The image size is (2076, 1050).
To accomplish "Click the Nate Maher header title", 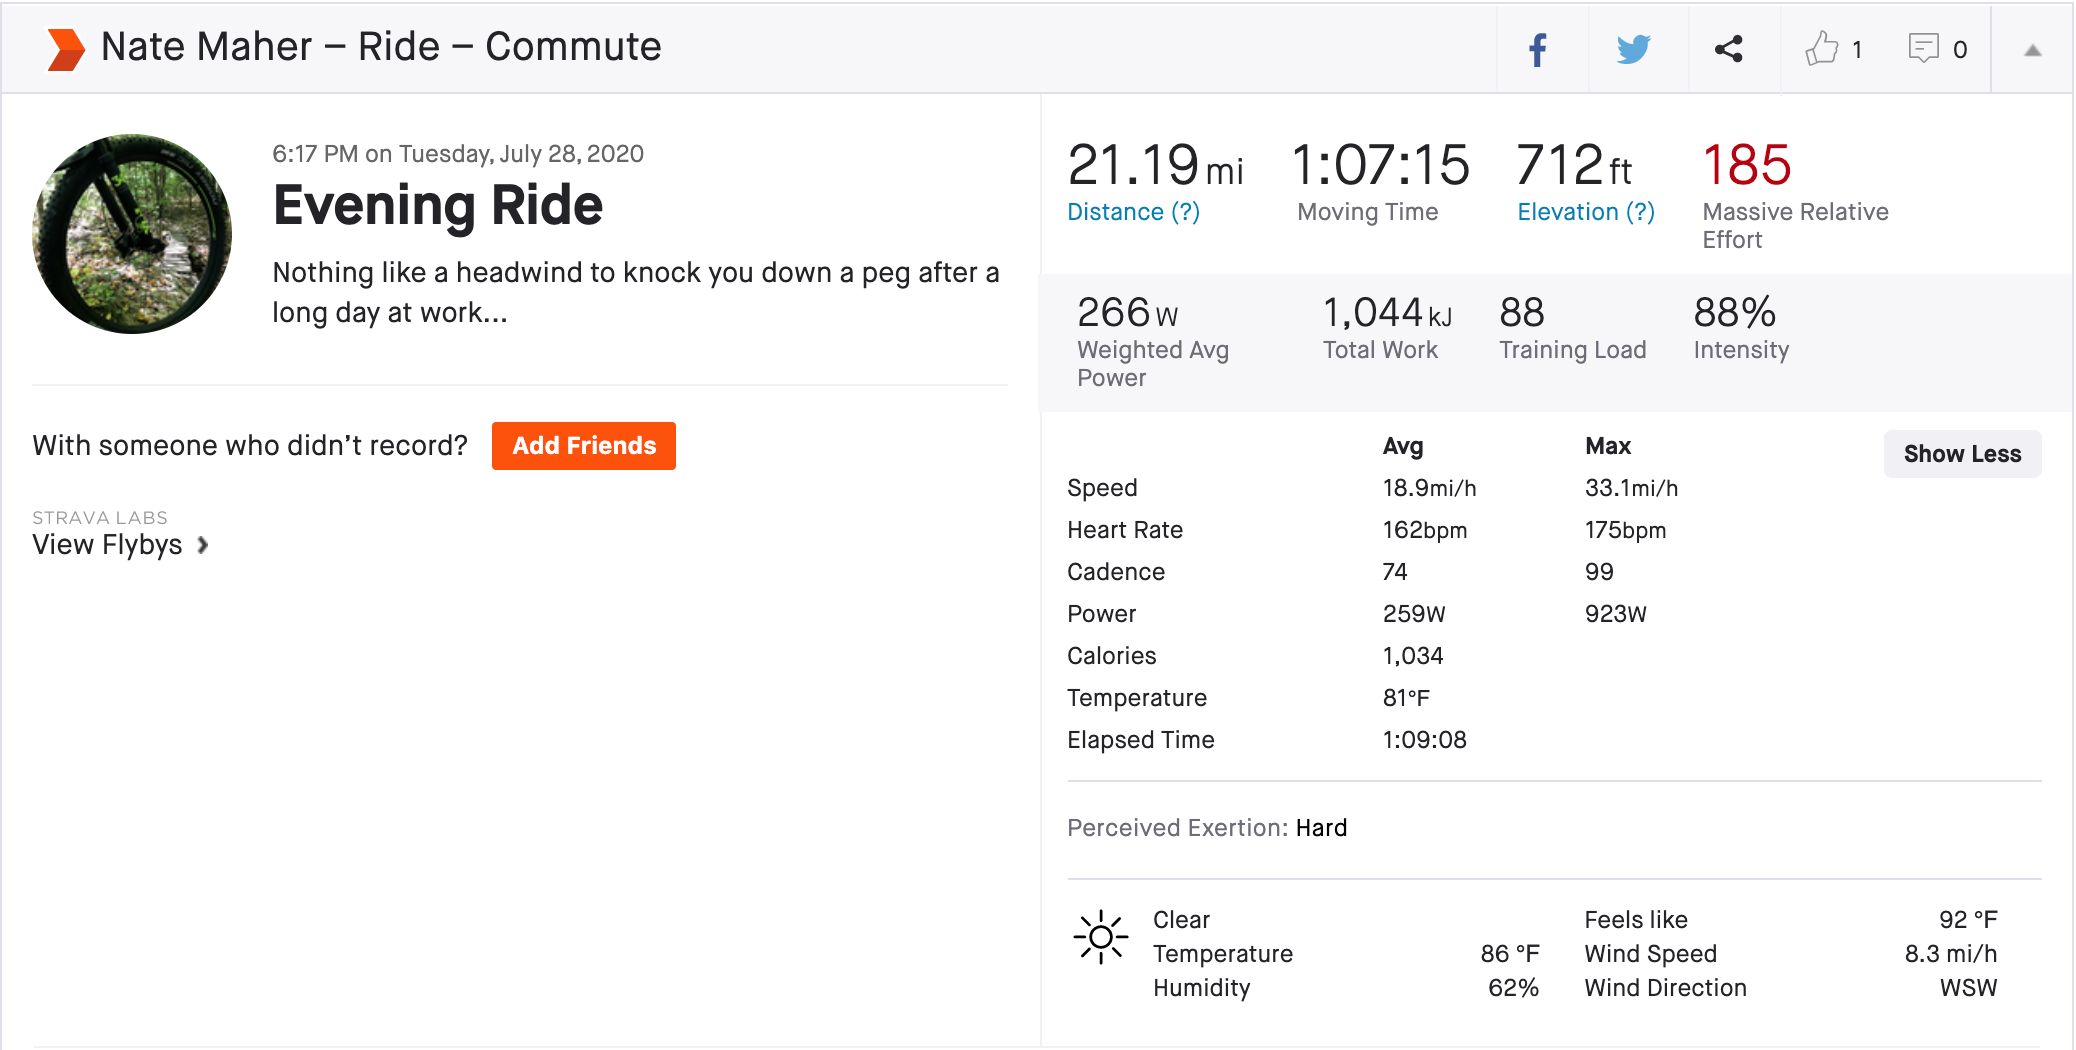I will coord(381,47).
